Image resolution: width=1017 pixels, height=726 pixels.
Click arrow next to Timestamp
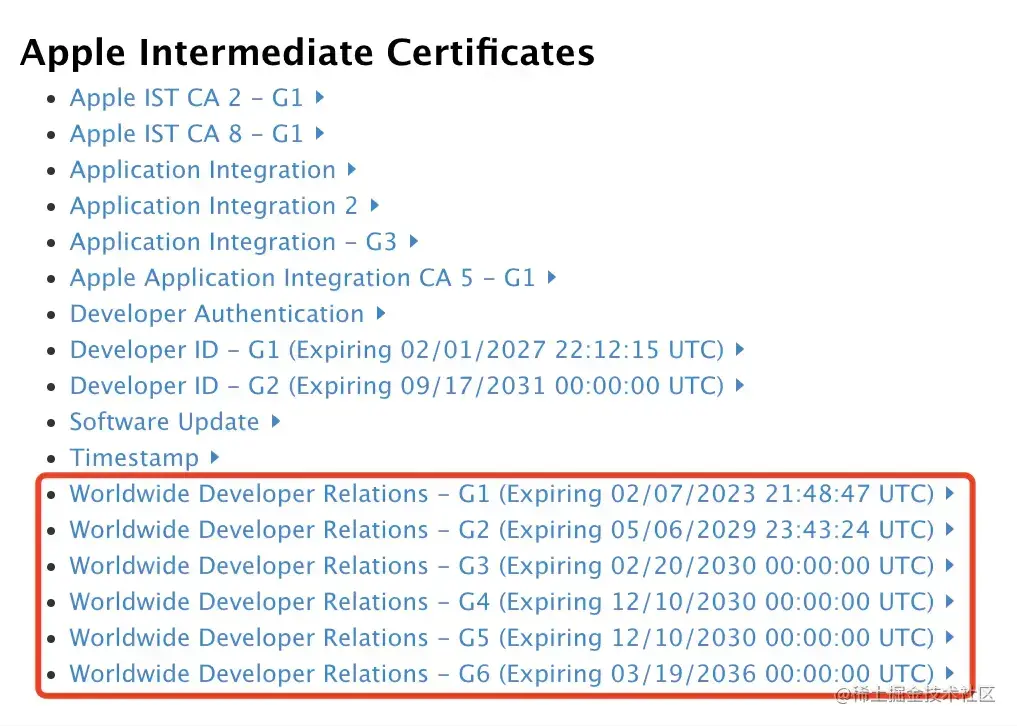pos(215,457)
